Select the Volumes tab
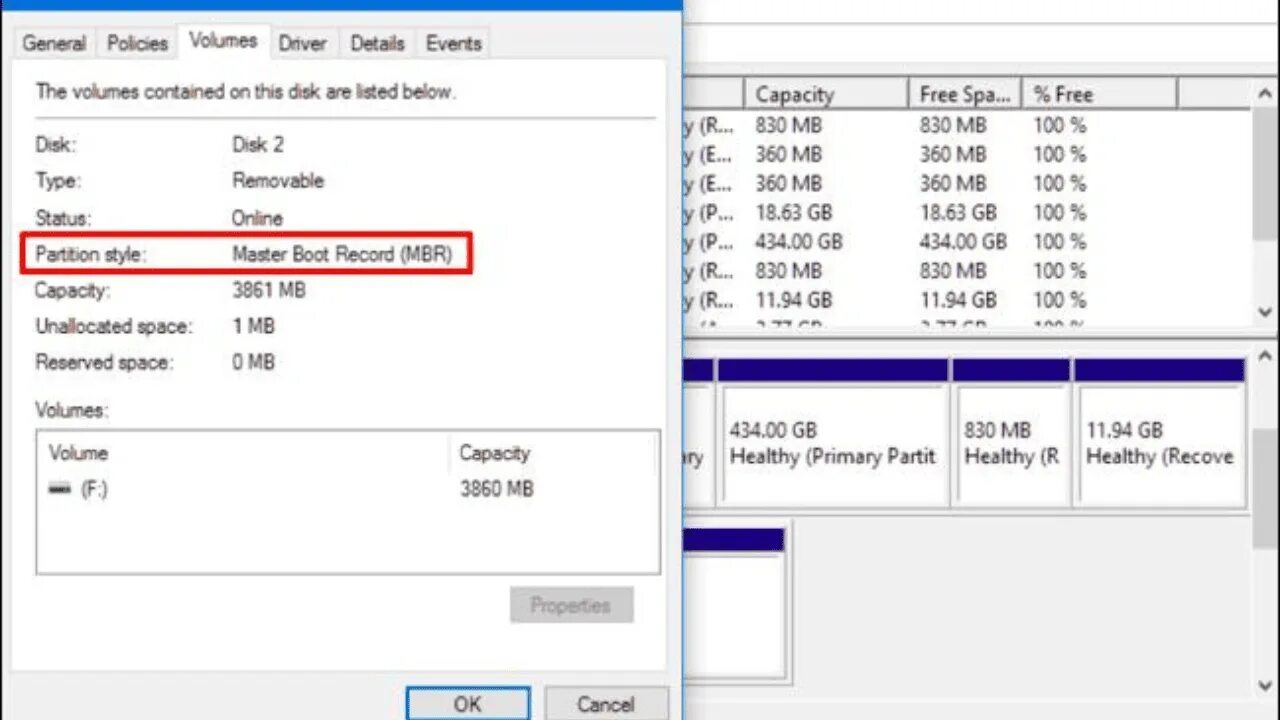Screen dimensions: 1280x720 pyautogui.click(x=223, y=40)
